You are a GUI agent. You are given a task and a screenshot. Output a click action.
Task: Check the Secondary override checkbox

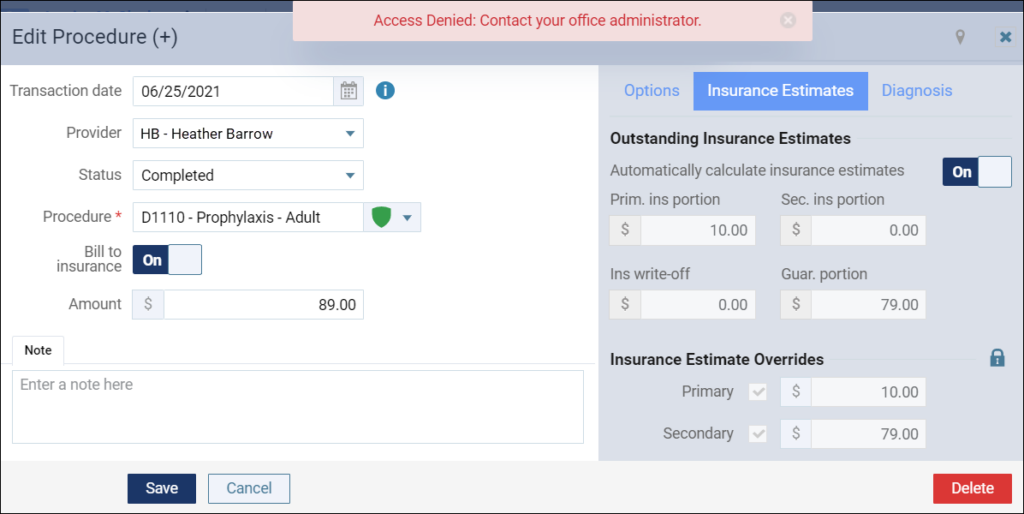[x=758, y=434]
